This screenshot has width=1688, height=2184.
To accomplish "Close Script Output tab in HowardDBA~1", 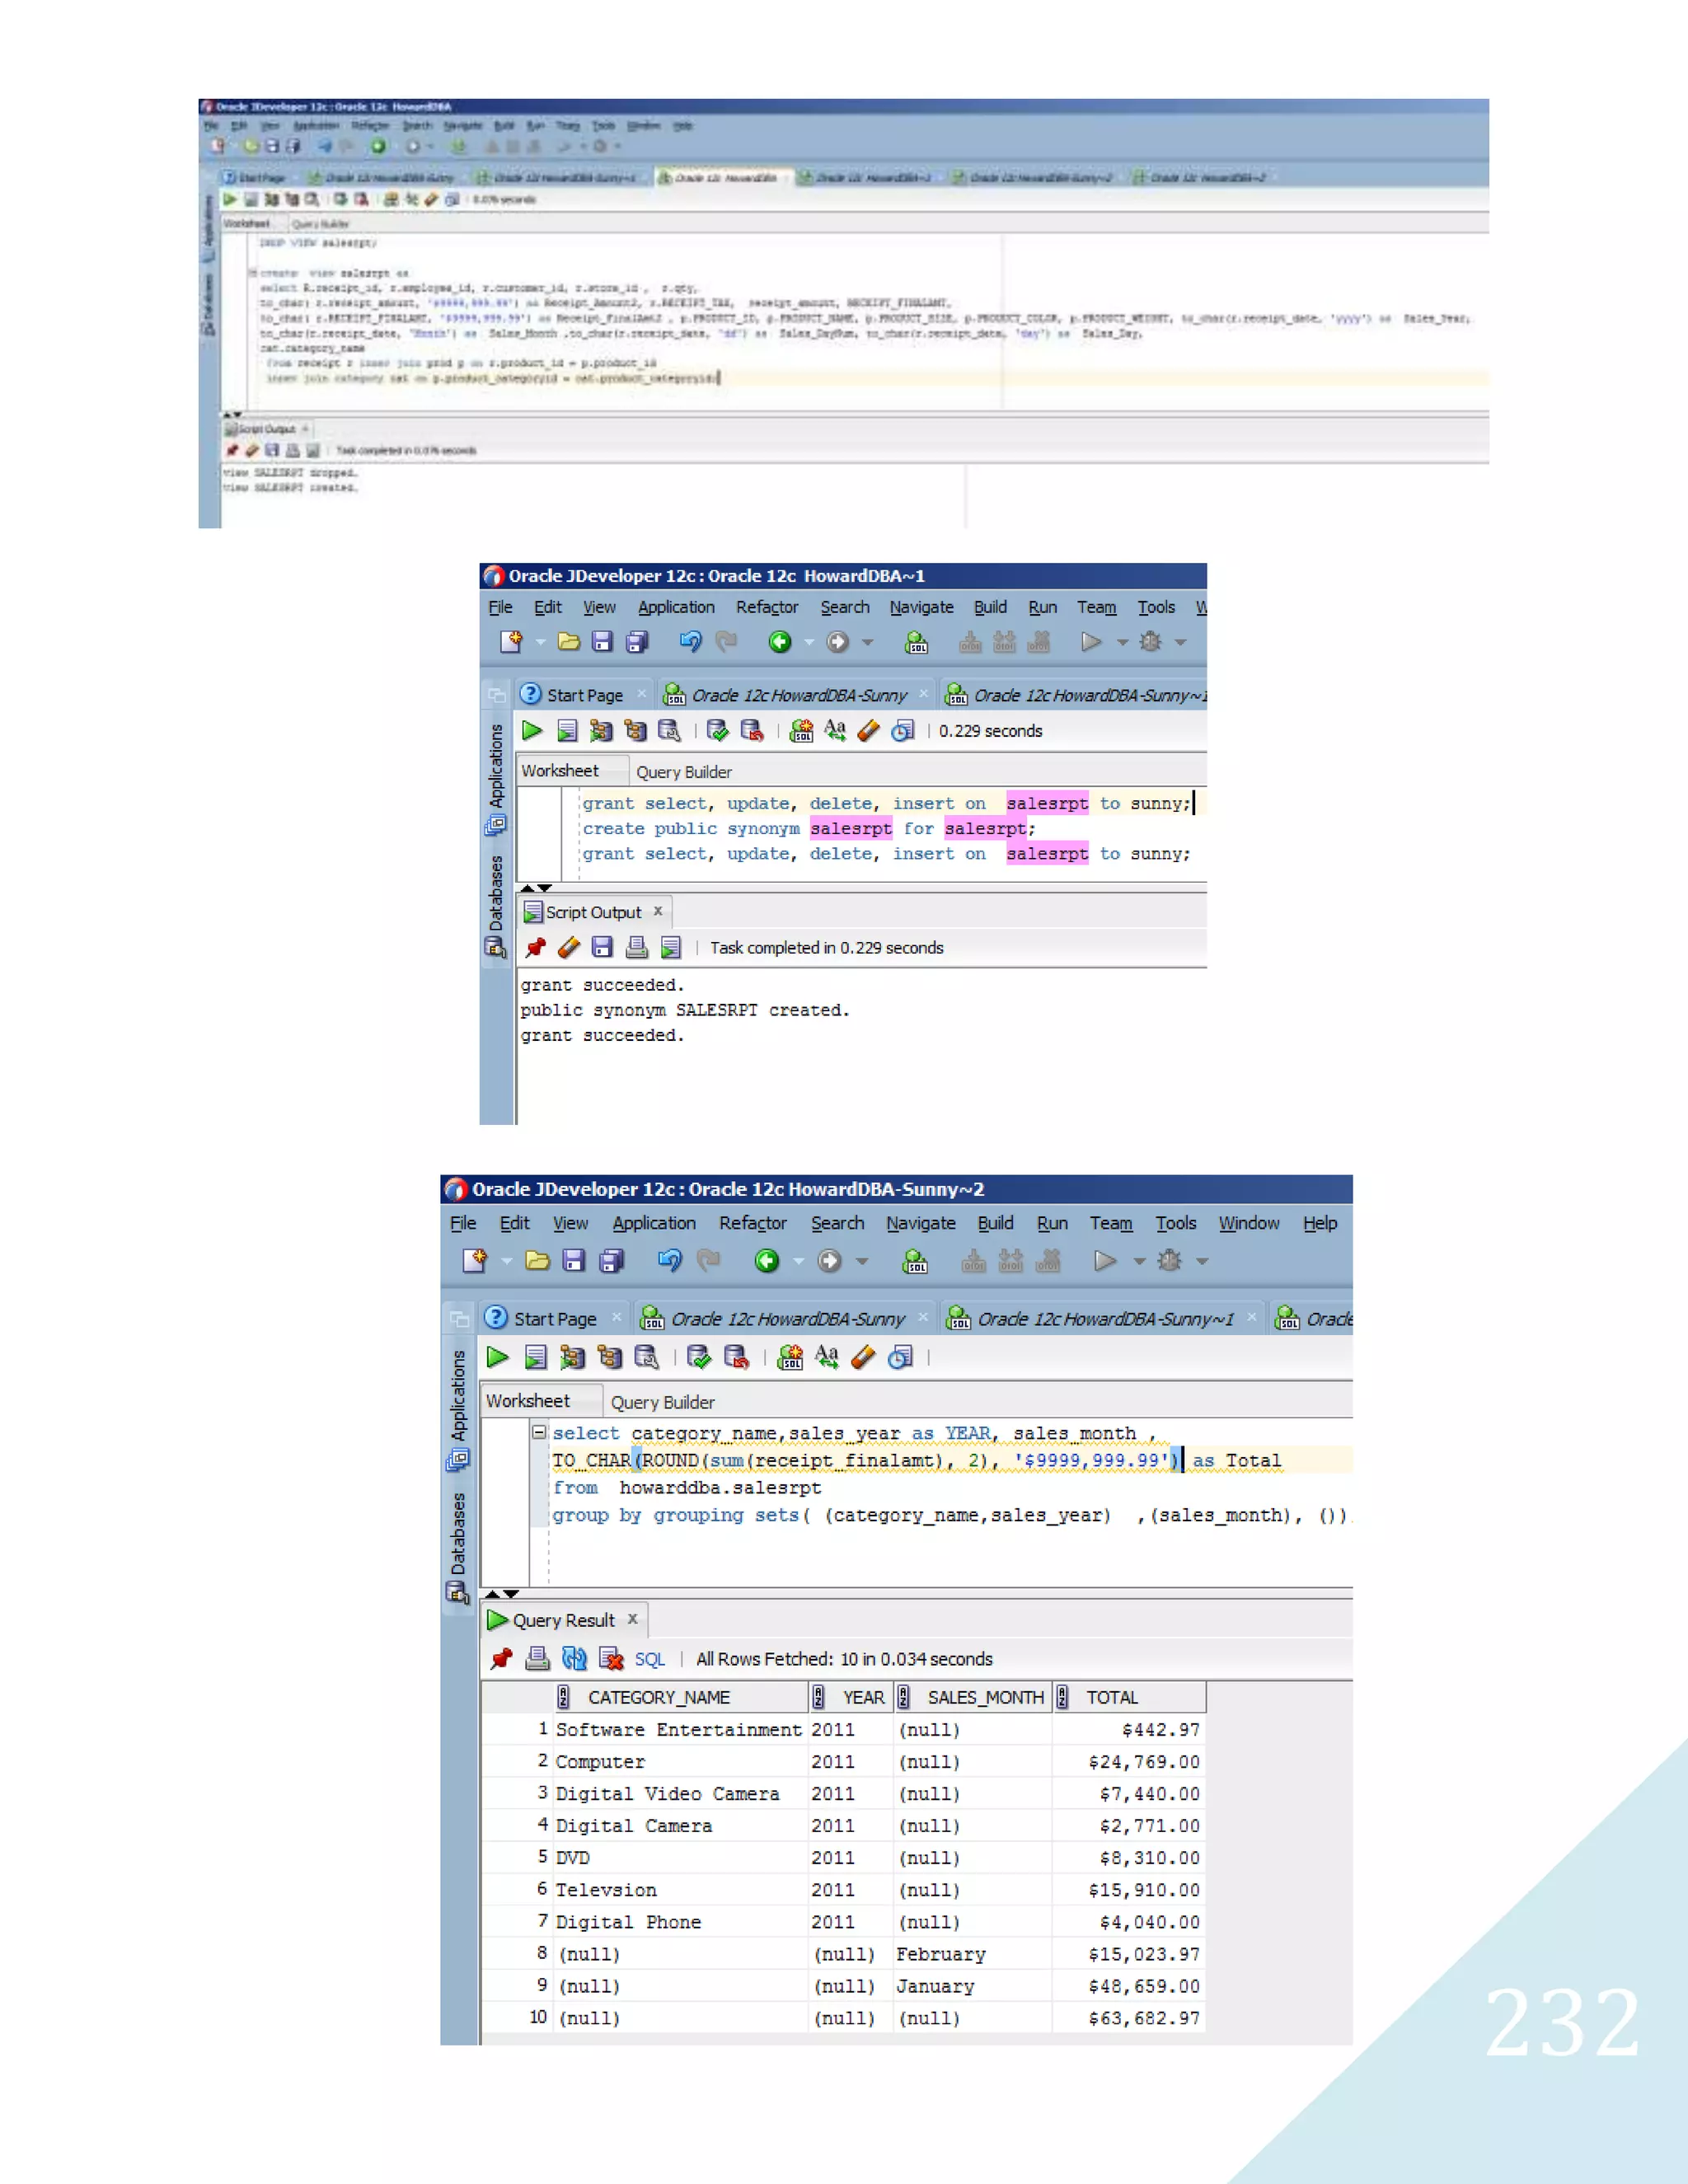I will (658, 911).
